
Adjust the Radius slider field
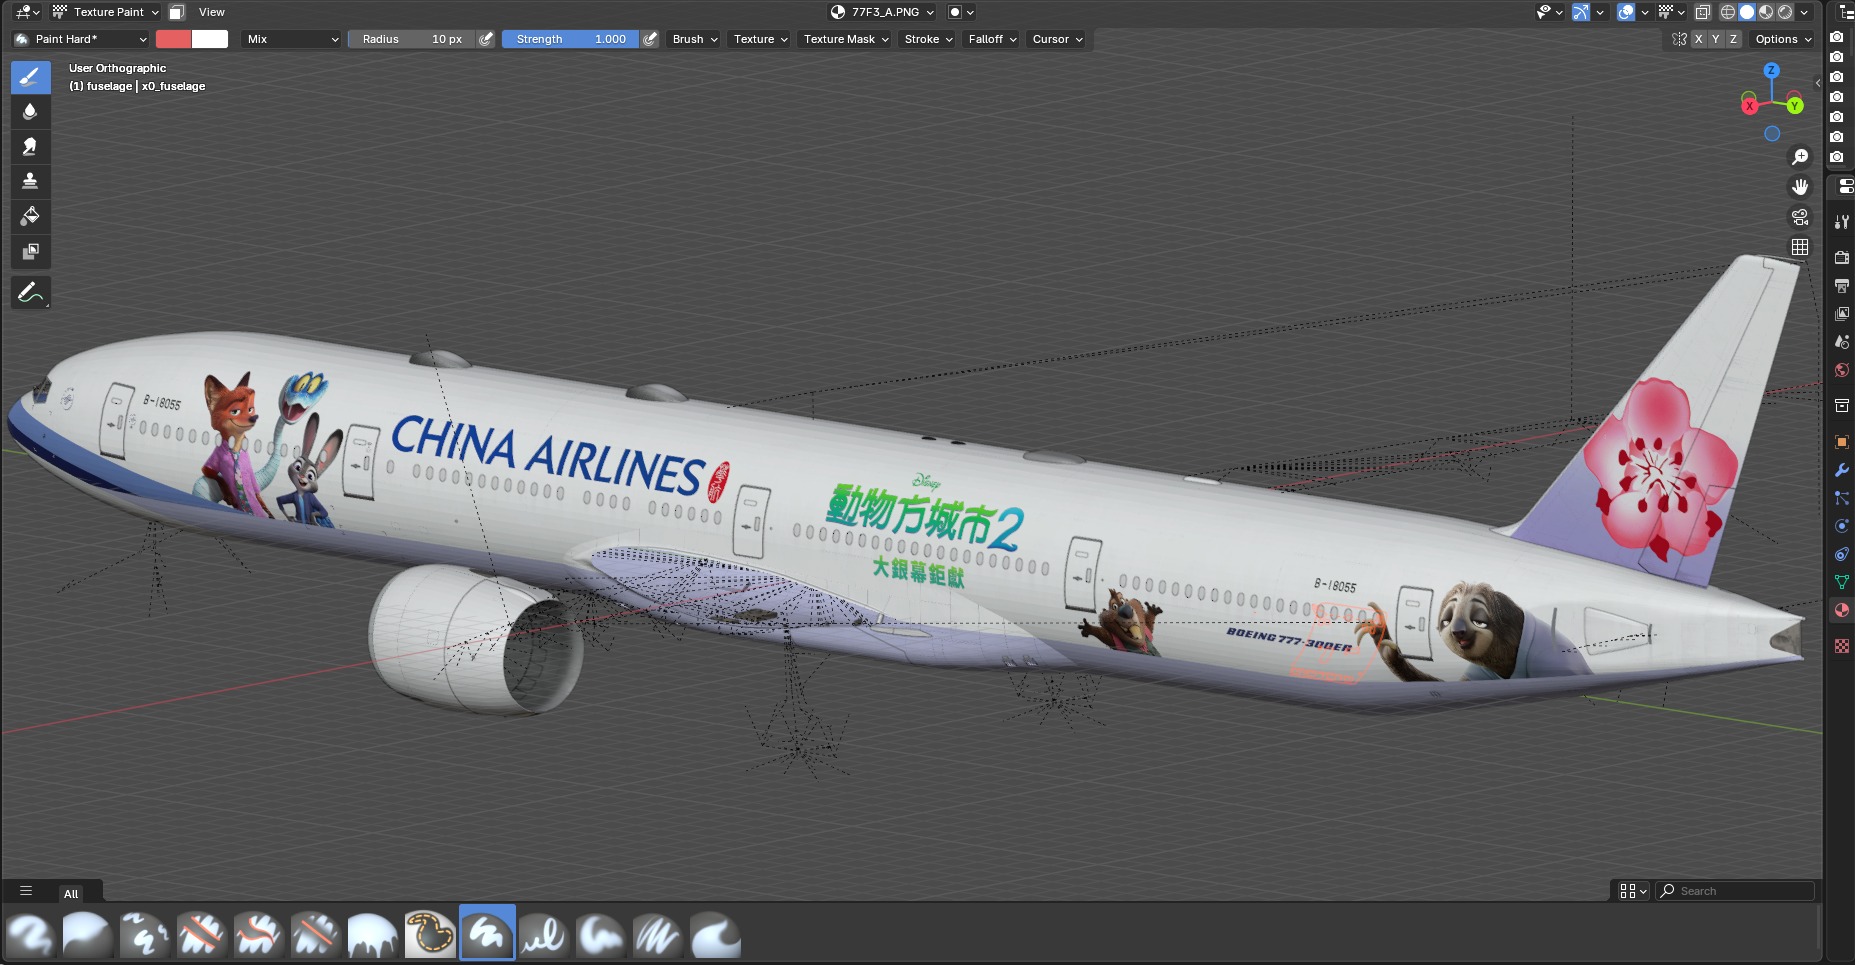(412, 39)
